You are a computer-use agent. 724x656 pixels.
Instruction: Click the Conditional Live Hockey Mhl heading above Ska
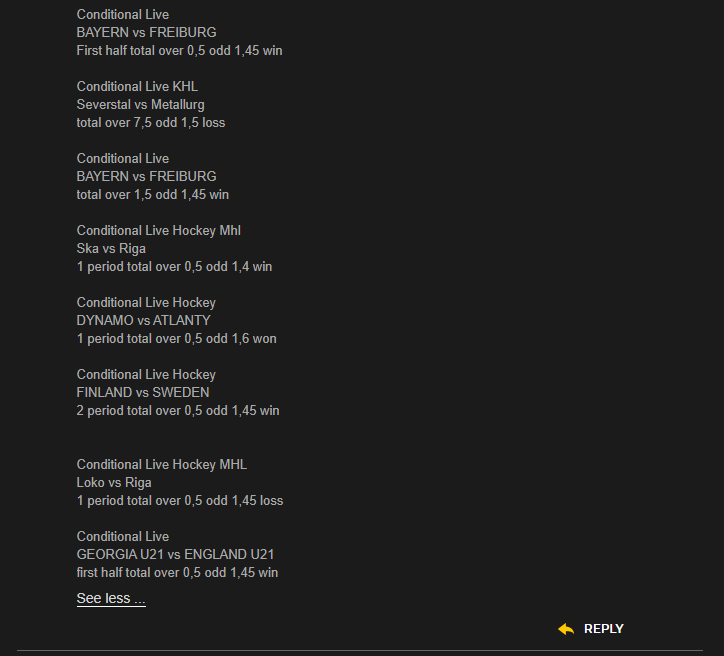(158, 230)
